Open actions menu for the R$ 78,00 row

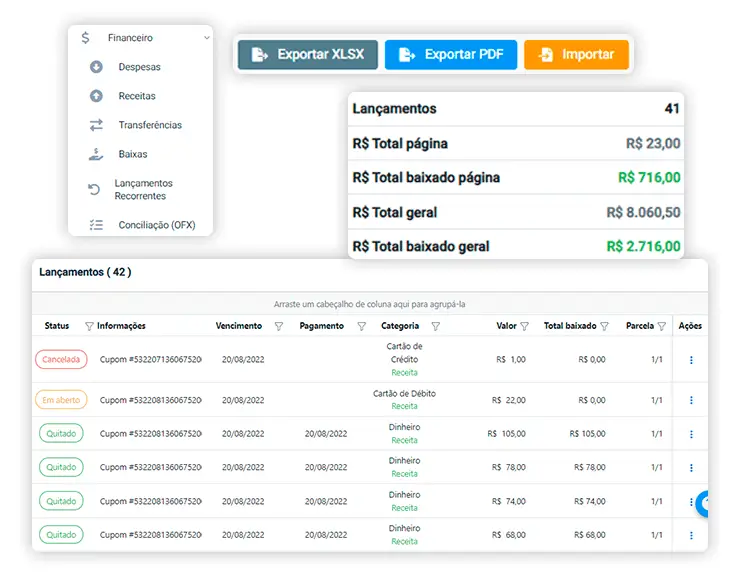691,468
